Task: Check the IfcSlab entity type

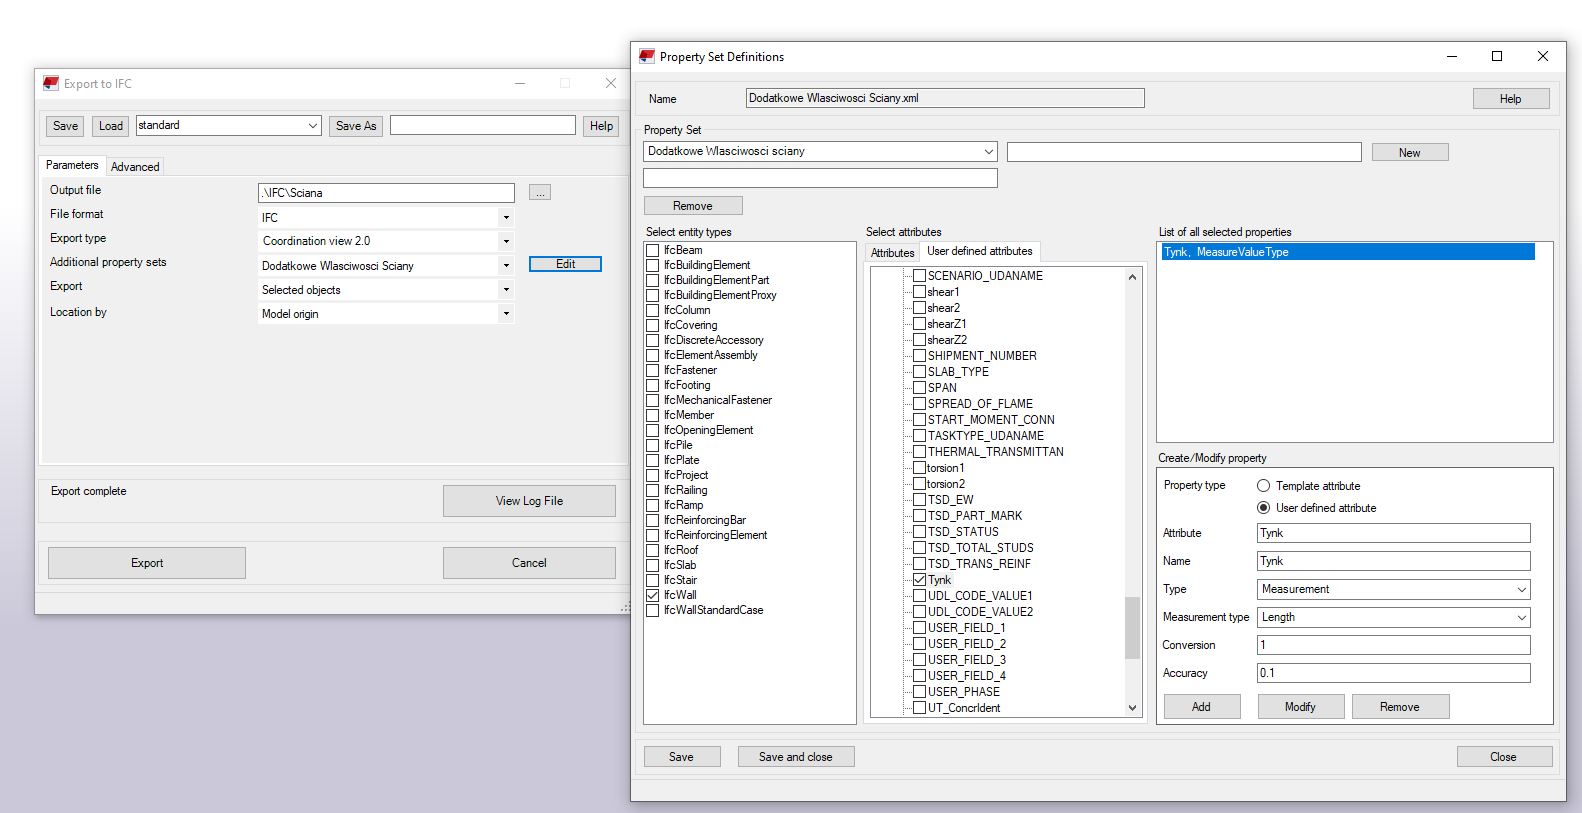Action: point(652,565)
